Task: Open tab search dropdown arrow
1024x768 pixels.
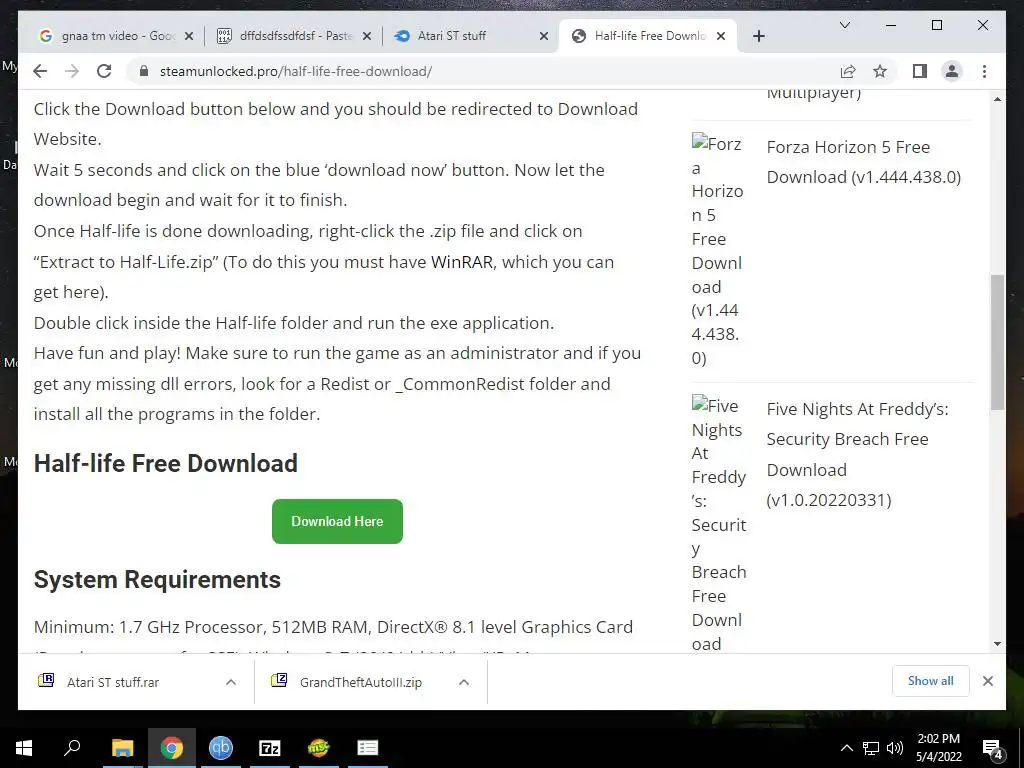Action: click(844, 25)
